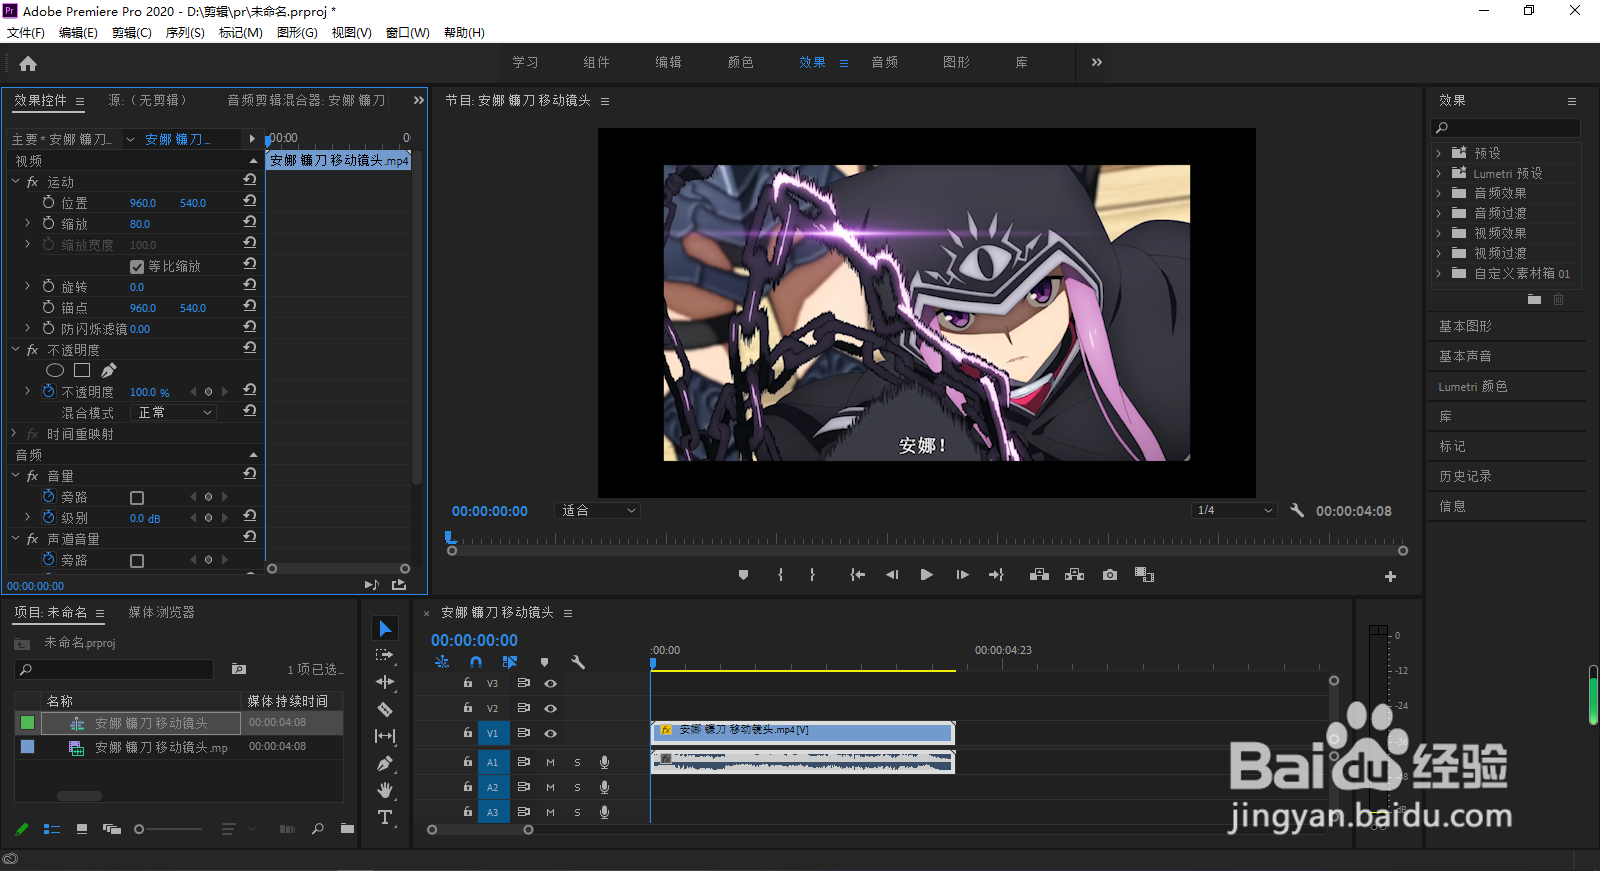Open History (历史记录) panel
1600x871 pixels.
1465,476
